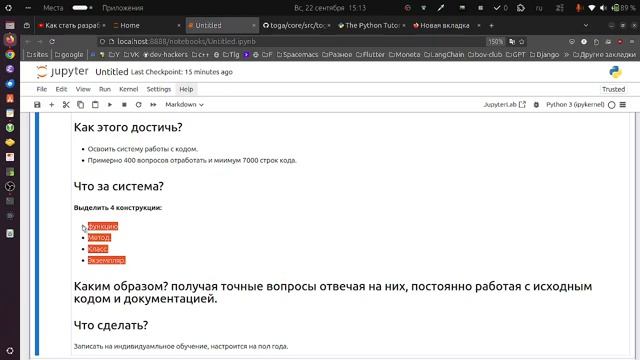
Task: Insert a new cell with the plus icon
Action: click(x=51, y=105)
